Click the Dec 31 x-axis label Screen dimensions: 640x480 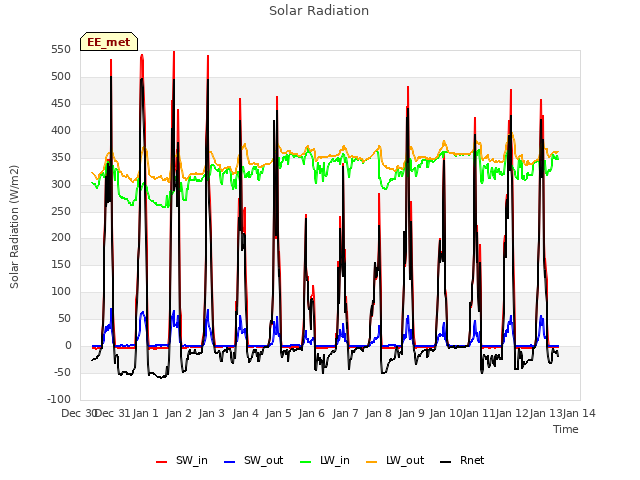113,413
